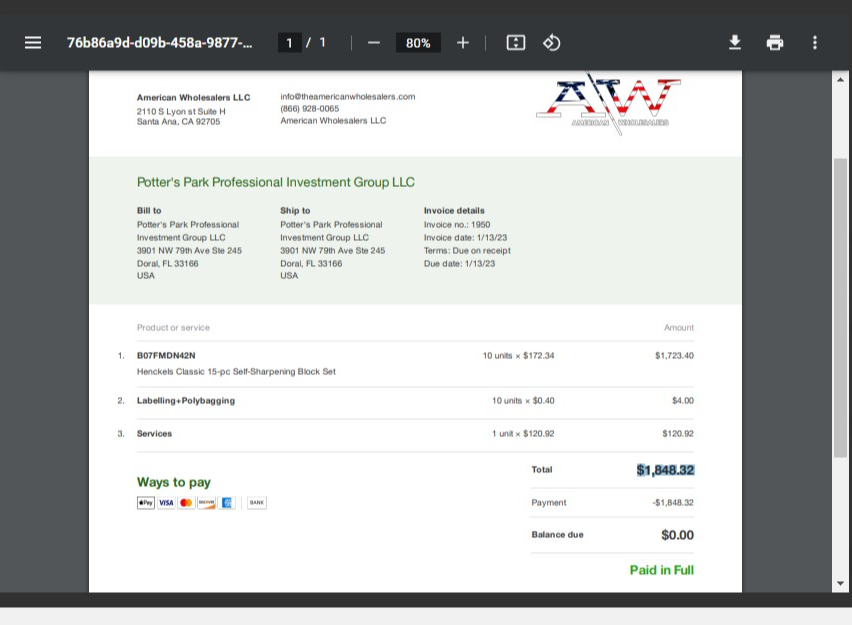Click the $1,723.40 amount
The width and height of the screenshot is (852, 625).
[x=674, y=355]
